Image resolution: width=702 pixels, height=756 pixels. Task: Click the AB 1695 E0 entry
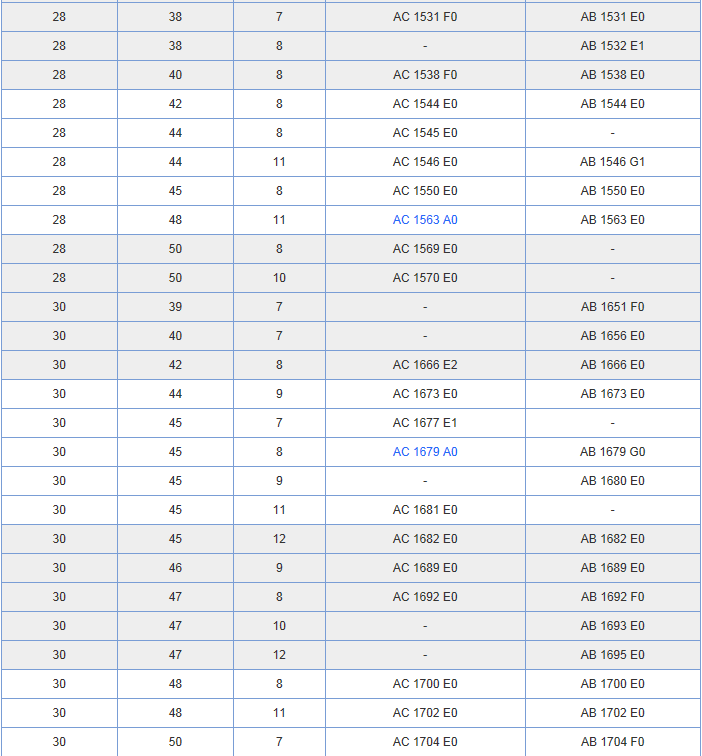click(x=612, y=655)
